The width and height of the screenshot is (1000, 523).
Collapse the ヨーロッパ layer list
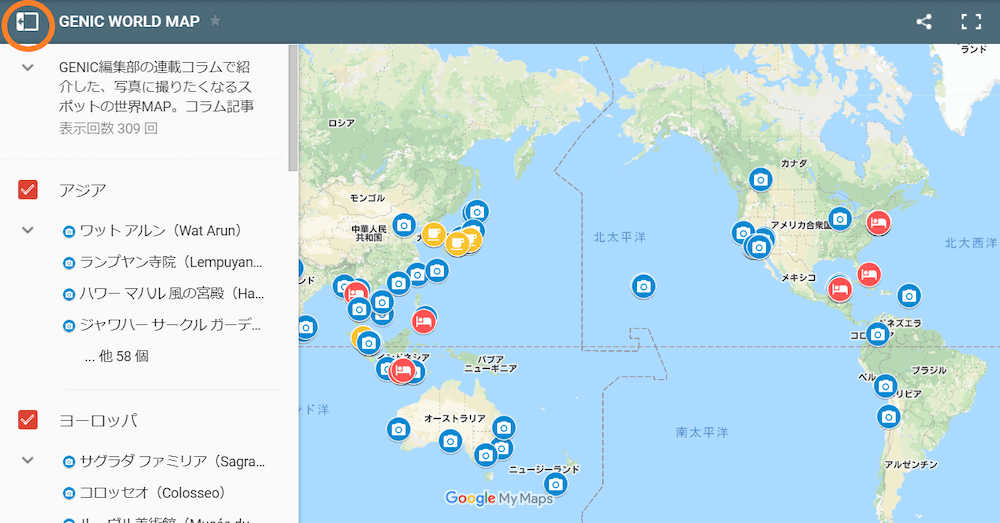point(28,461)
